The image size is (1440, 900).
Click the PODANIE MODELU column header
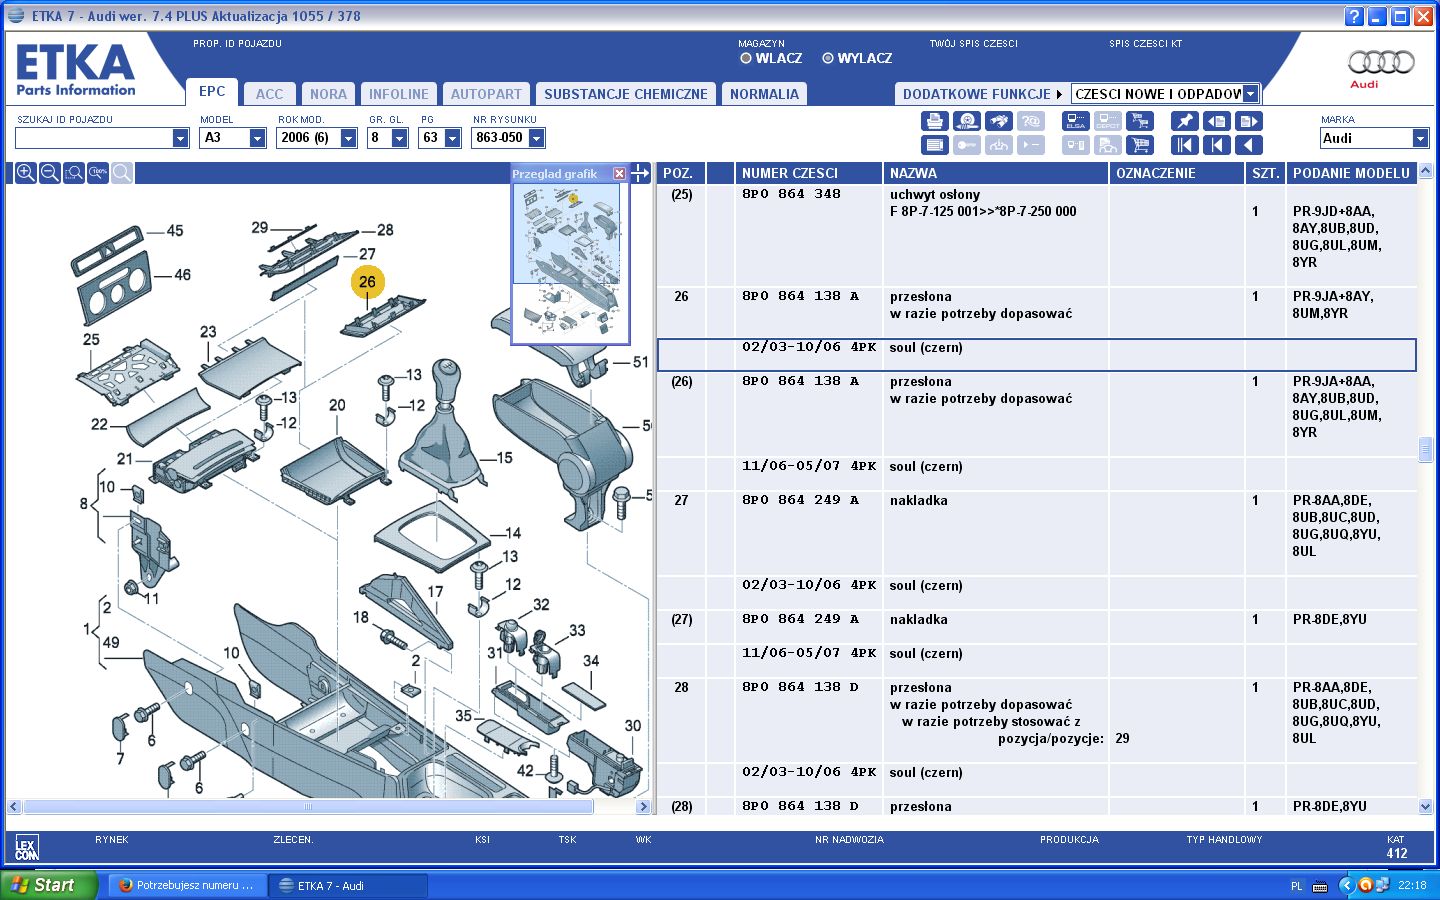pyautogui.click(x=1351, y=173)
